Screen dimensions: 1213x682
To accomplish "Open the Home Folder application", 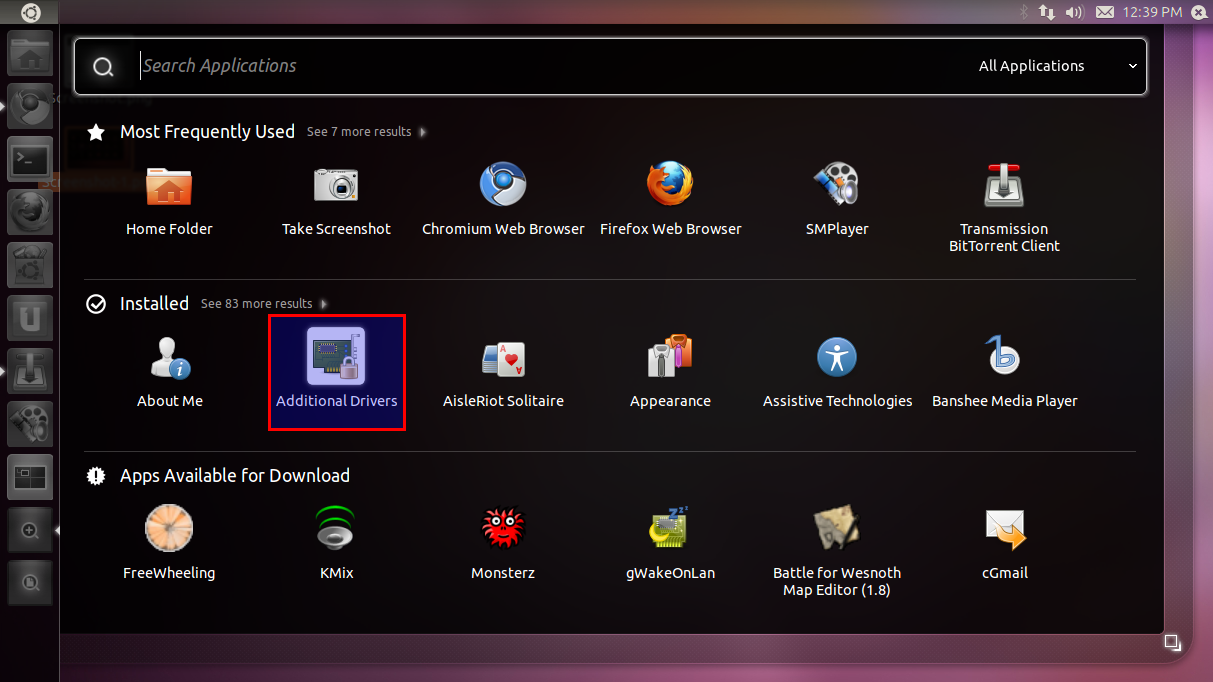I will tap(169, 200).
